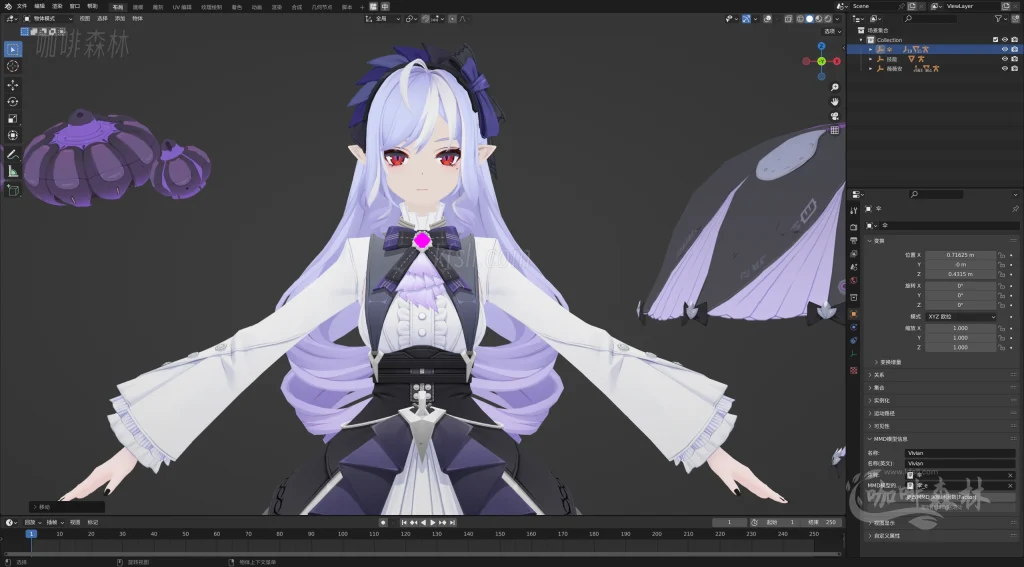Open the Tool tab in properties editor

(x=854, y=210)
